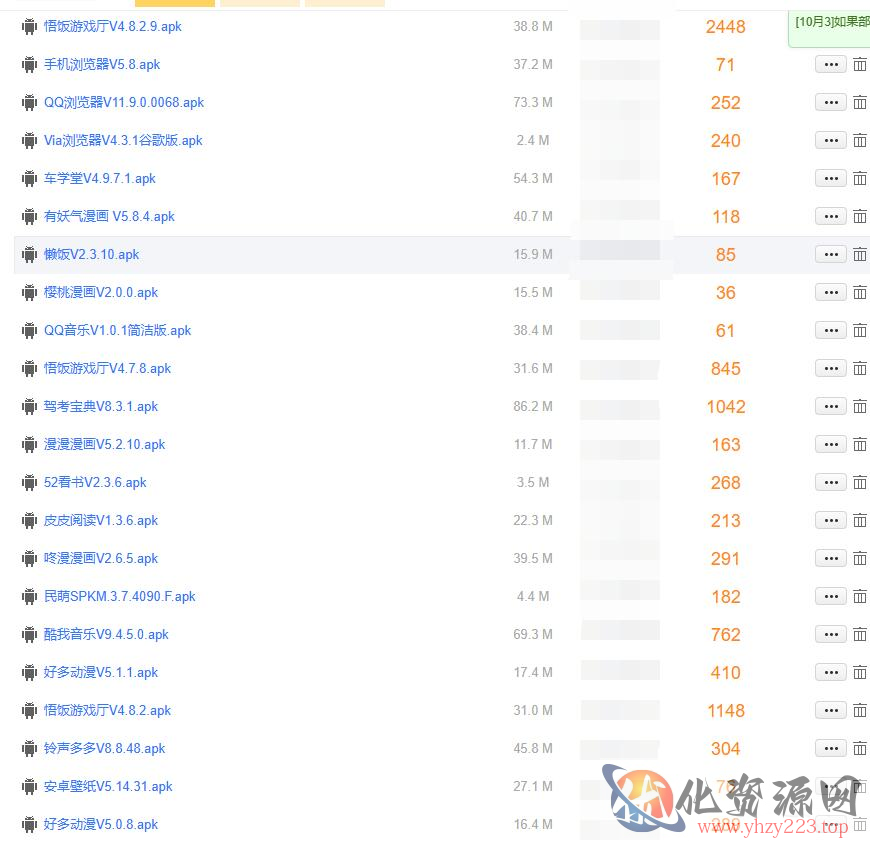
Task: Click Android icon beside 民萌SPKM.3.7.4090.F.apk
Action: [x=29, y=597]
